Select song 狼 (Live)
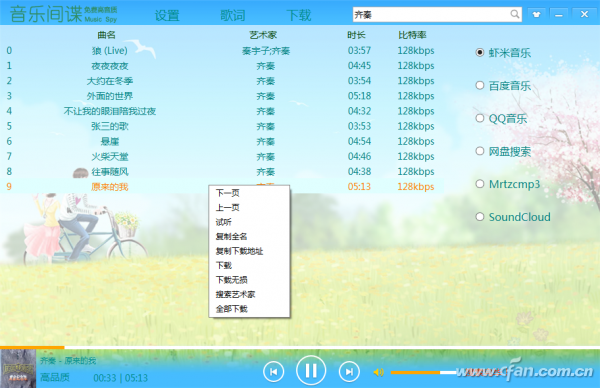Image resolution: width=600 pixels, height=388 pixels. pyautogui.click(x=109, y=51)
